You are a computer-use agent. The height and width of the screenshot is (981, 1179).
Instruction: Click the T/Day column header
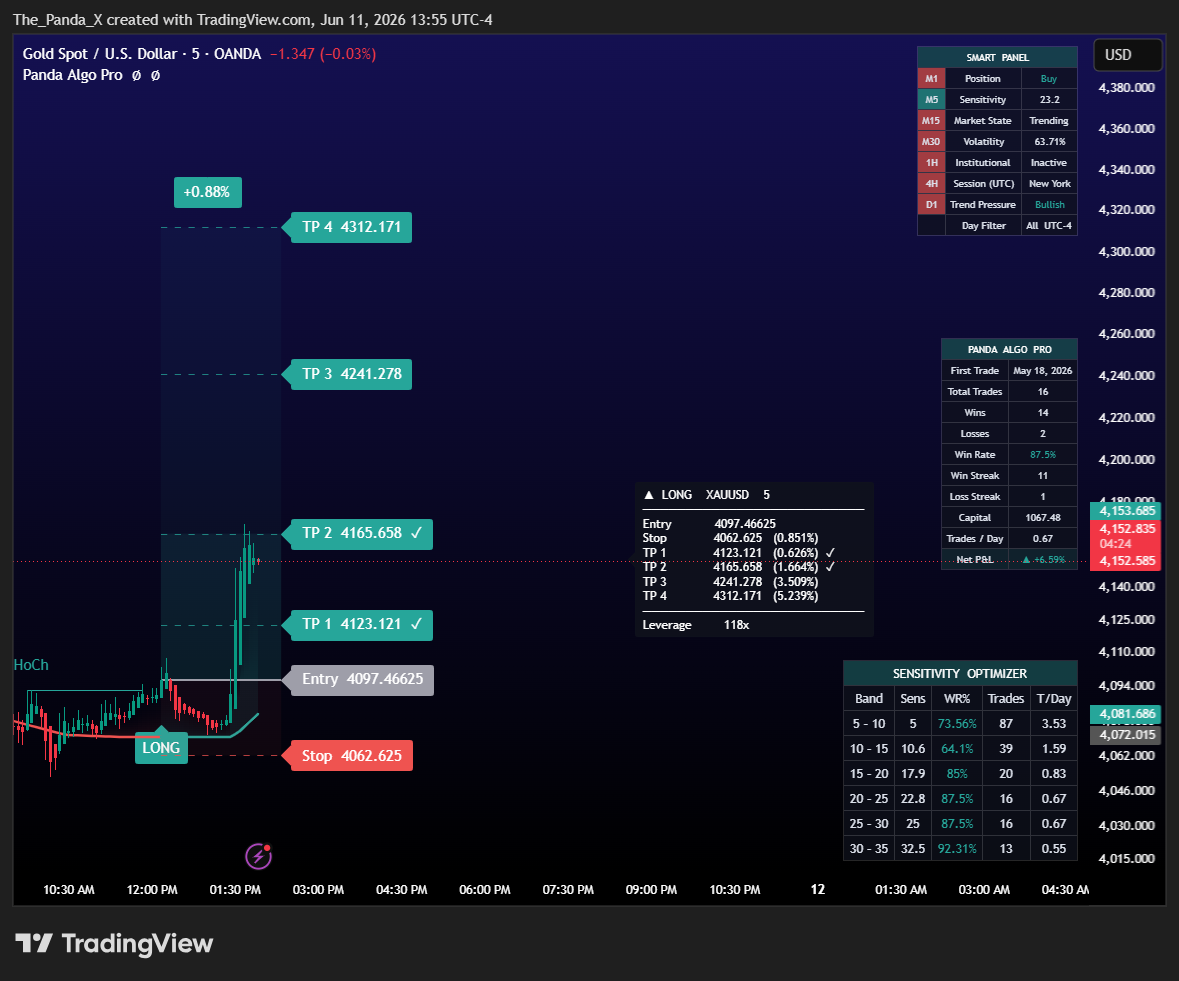point(1054,698)
